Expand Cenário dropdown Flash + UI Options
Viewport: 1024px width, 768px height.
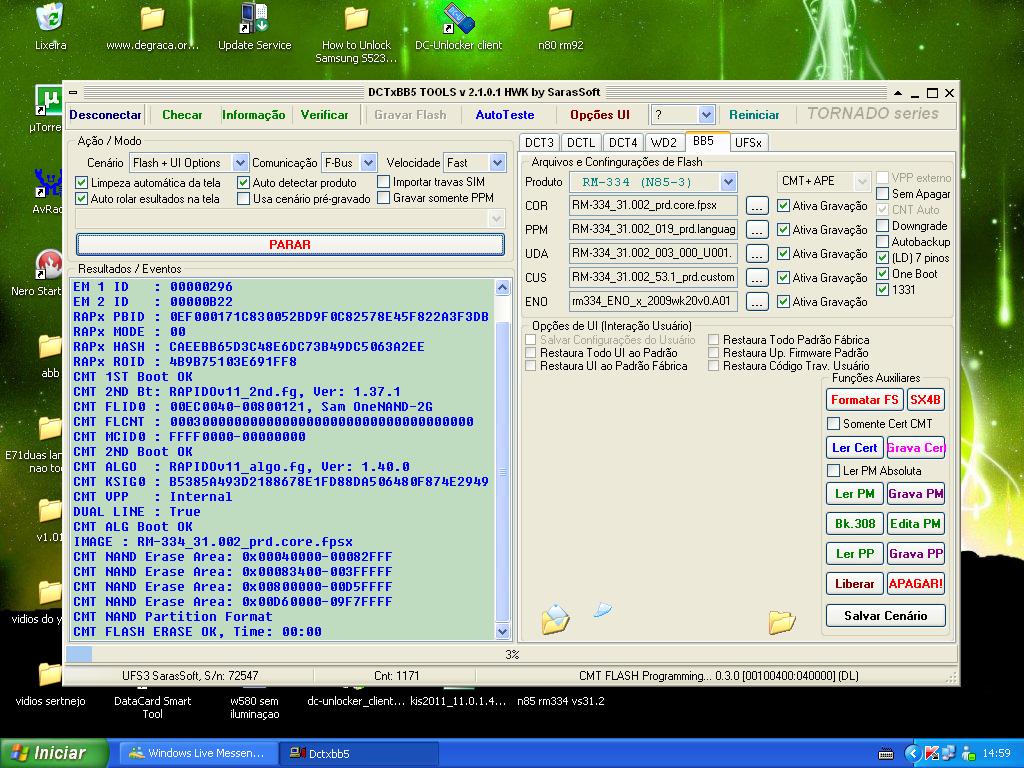(240, 163)
